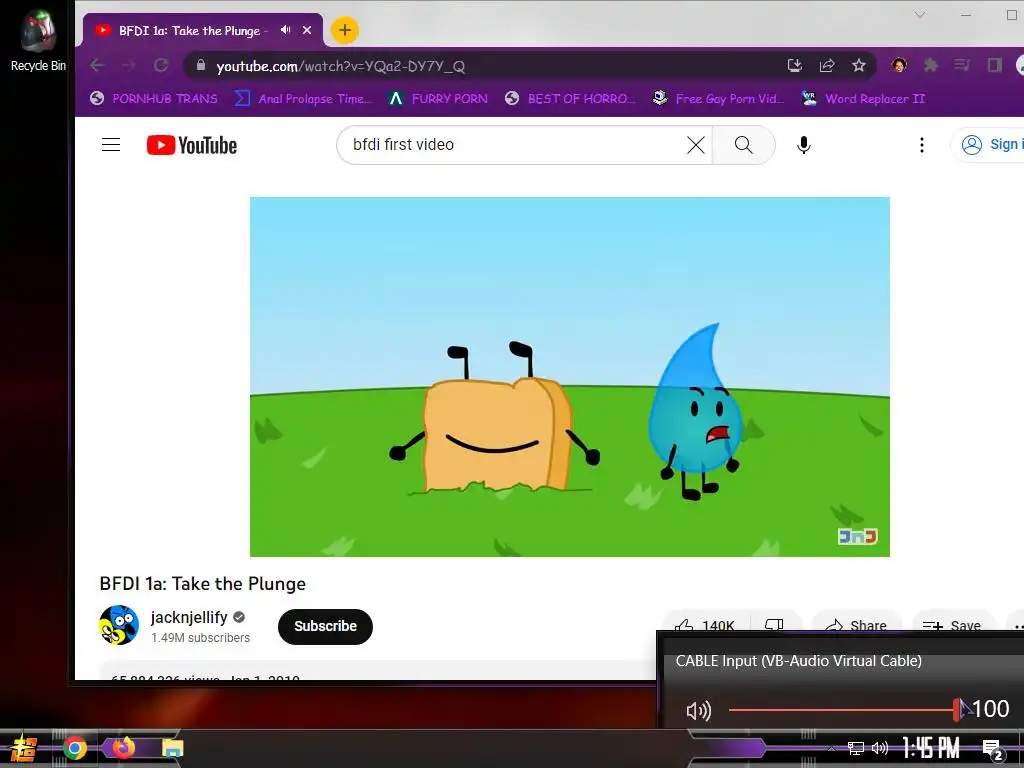This screenshot has width=1024, height=768.
Task: Open Firefox from the taskbar
Action: [123, 747]
